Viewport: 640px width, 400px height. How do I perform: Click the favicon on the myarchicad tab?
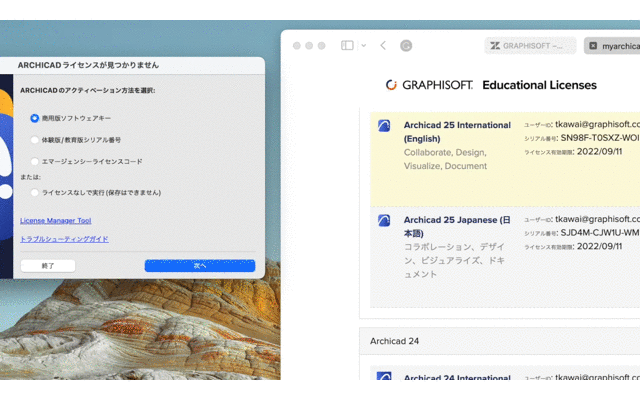[x=593, y=46]
